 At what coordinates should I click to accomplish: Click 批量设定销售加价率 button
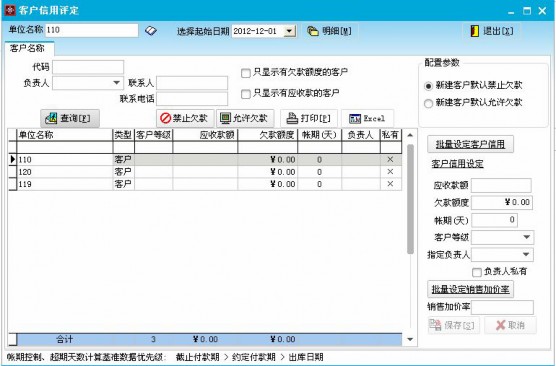click(470, 289)
